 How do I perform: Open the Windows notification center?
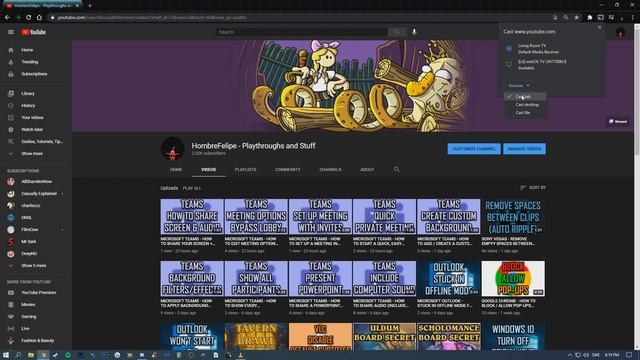point(629,355)
